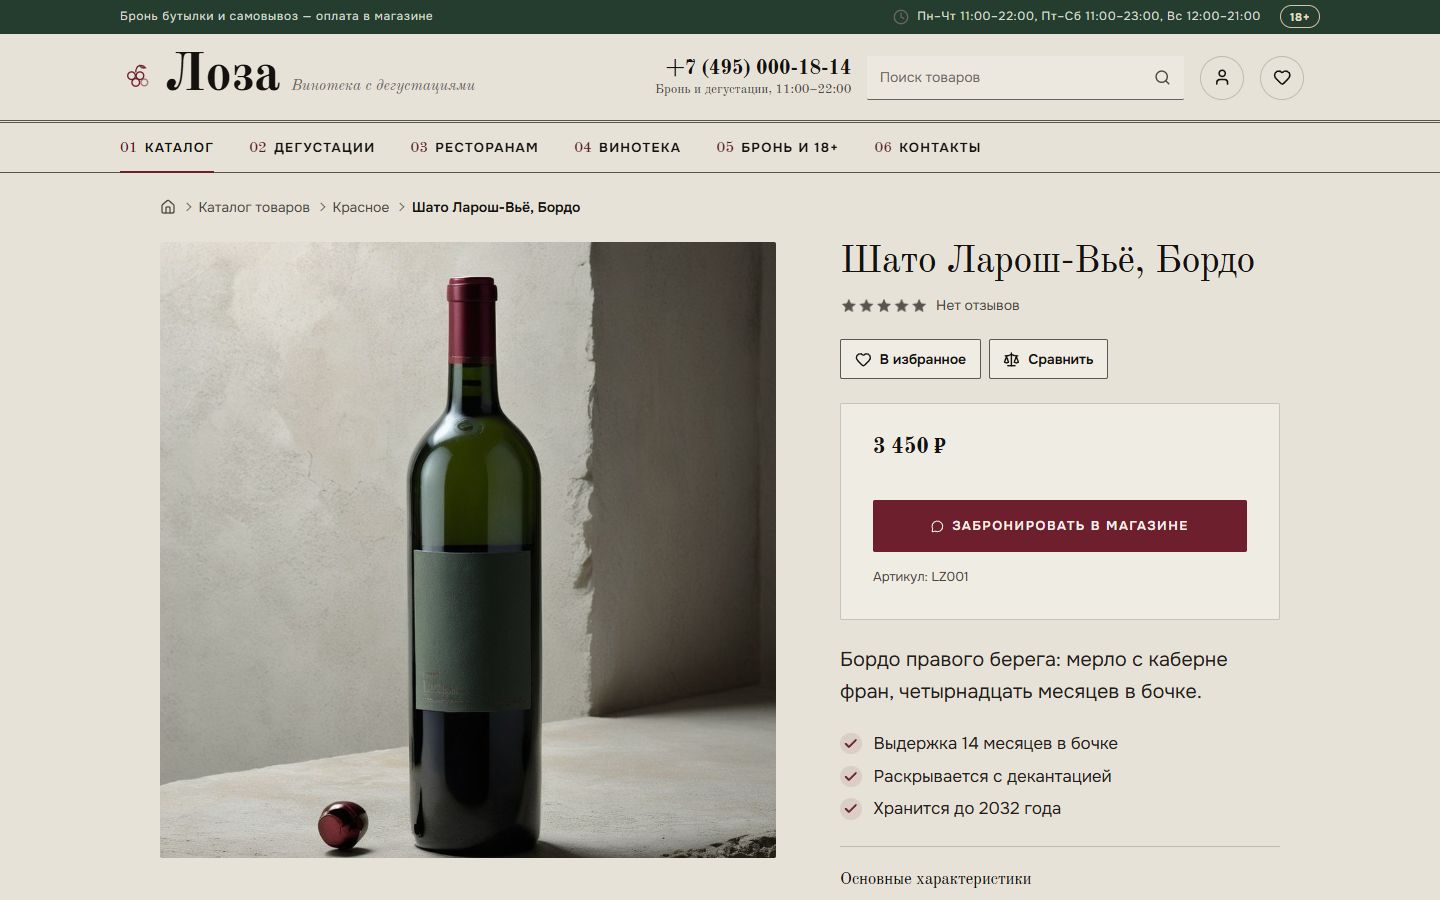Image resolution: width=1440 pixels, height=900 pixels.
Task: Go to the Дегустации section
Action: (x=312, y=147)
